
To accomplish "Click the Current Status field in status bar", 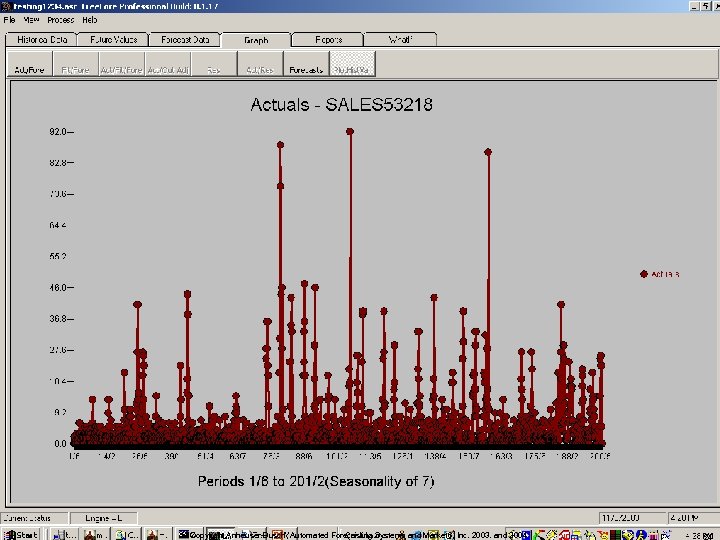I will tap(34, 518).
